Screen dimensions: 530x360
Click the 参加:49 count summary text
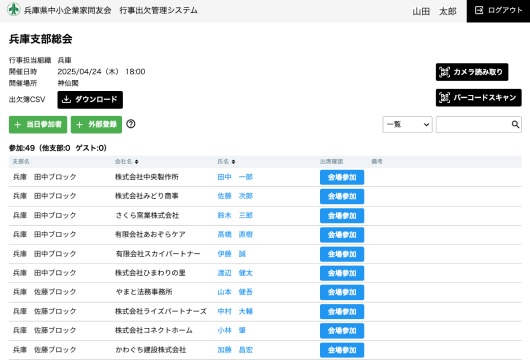click(x=58, y=148)
